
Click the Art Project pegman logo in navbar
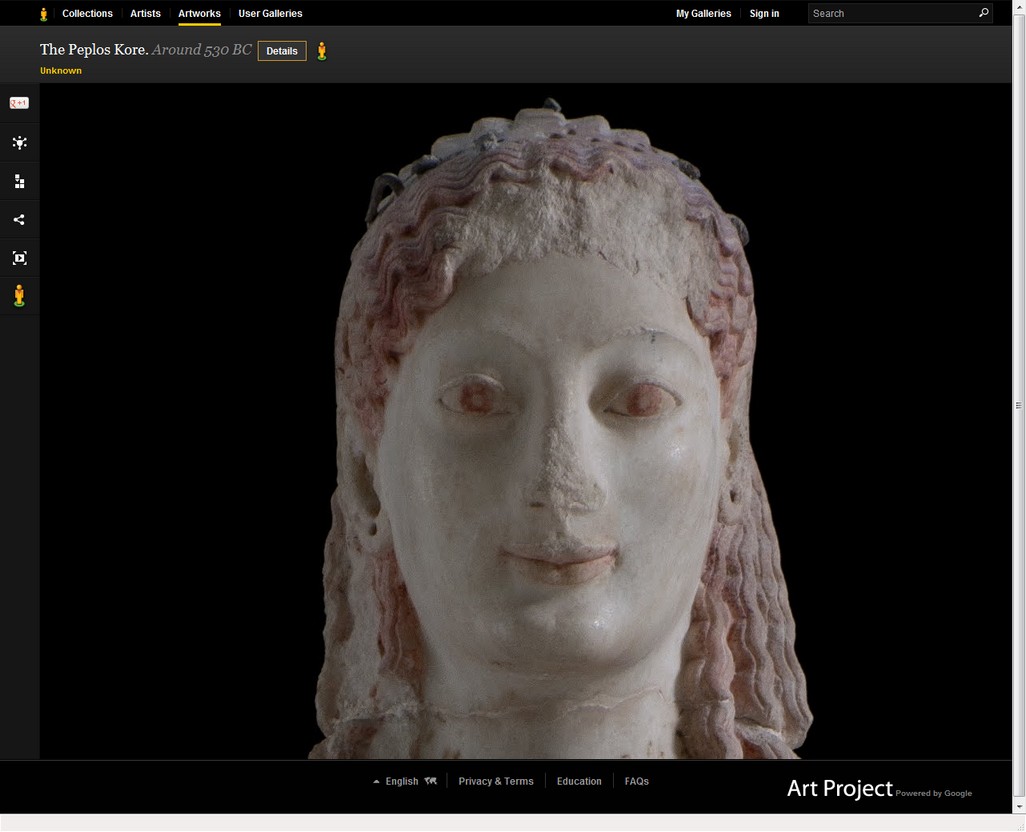point(44,14)
